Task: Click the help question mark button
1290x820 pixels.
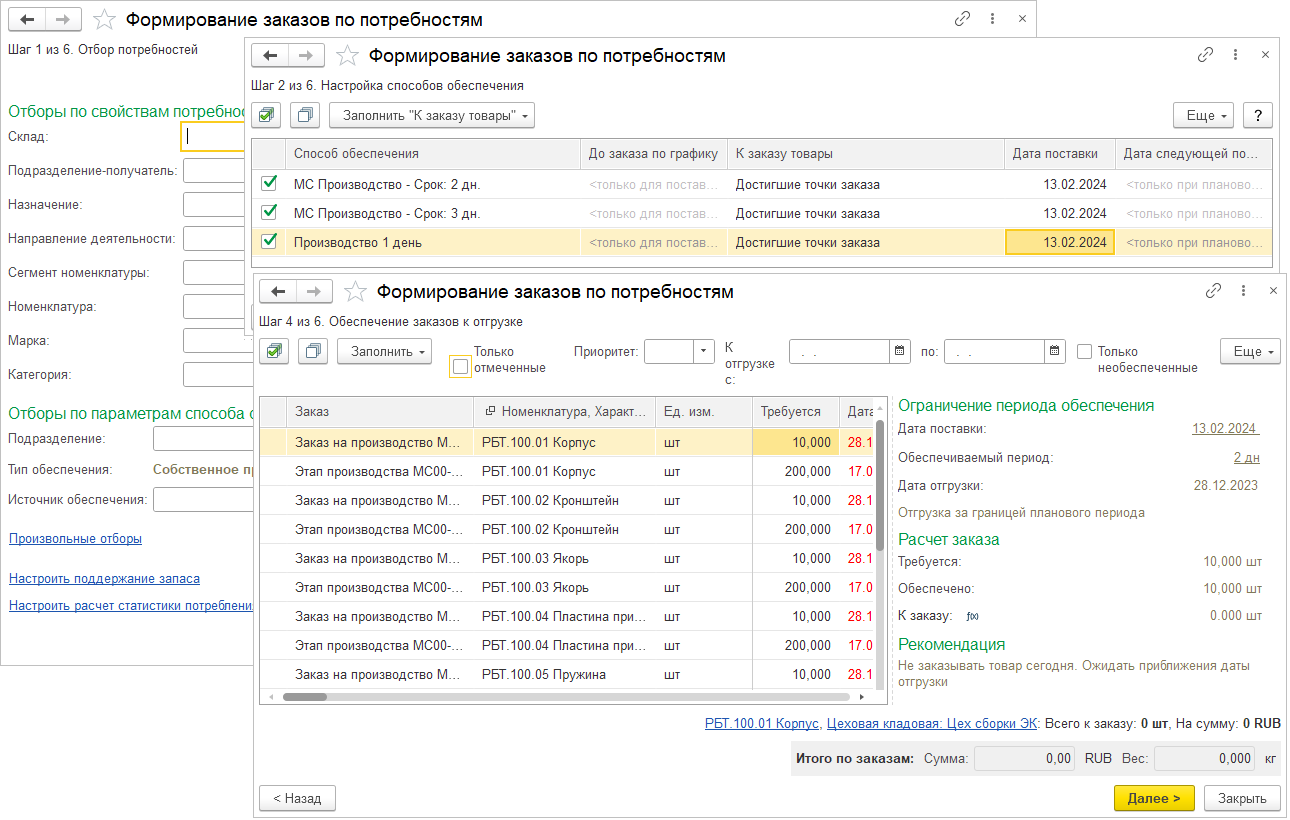Action: tap(1257, 115)
